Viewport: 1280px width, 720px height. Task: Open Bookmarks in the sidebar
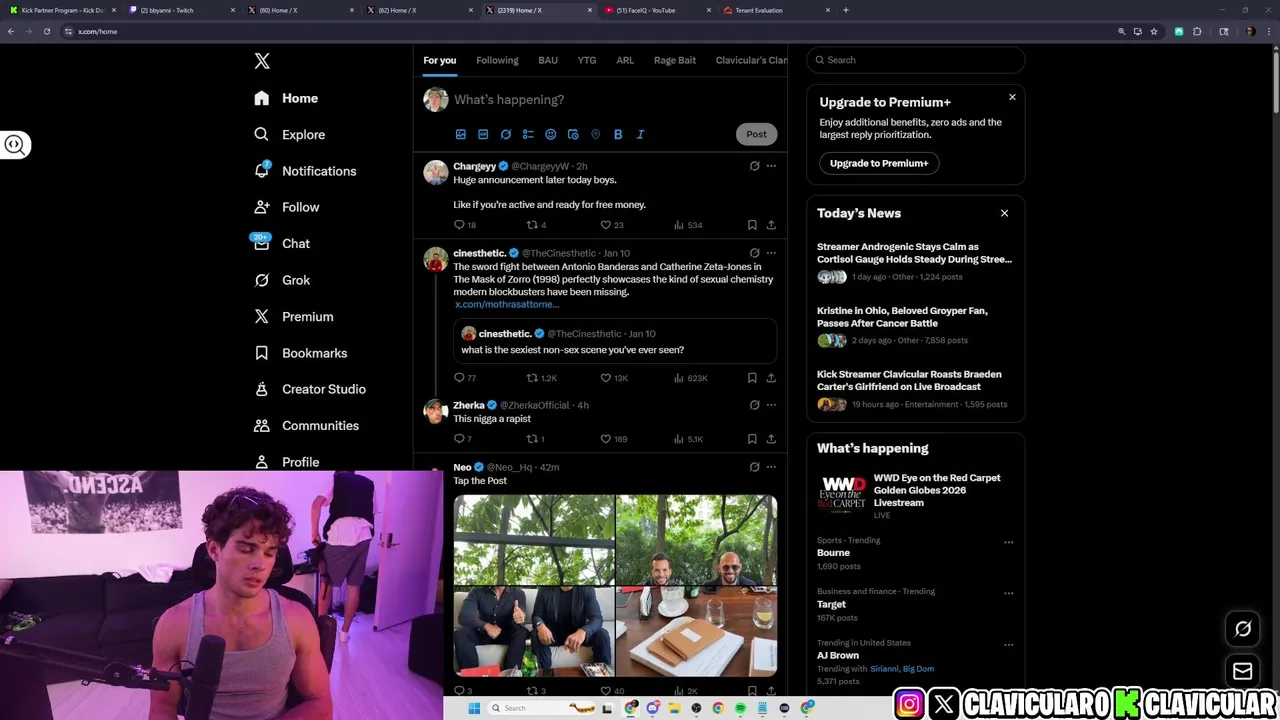300,353
